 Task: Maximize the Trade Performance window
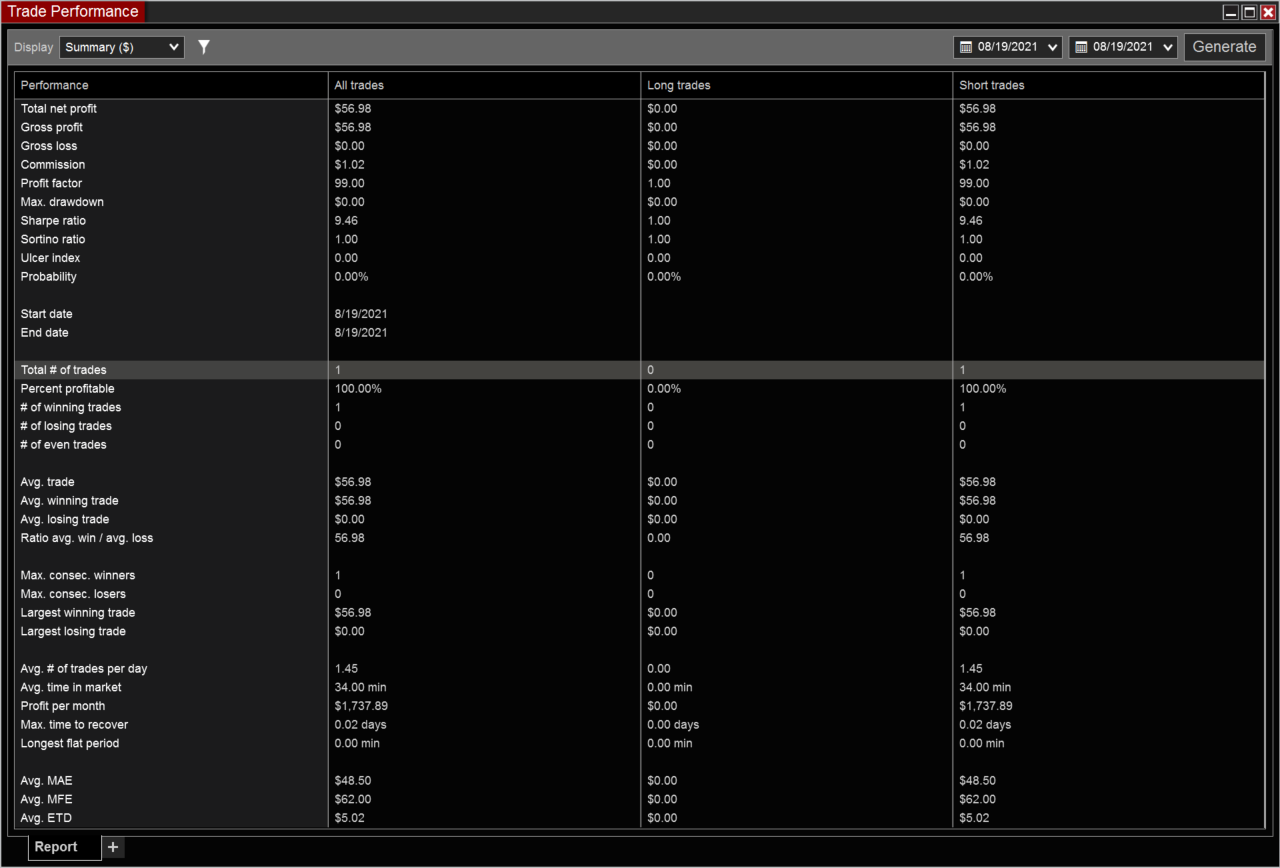tap(1249, 12)
